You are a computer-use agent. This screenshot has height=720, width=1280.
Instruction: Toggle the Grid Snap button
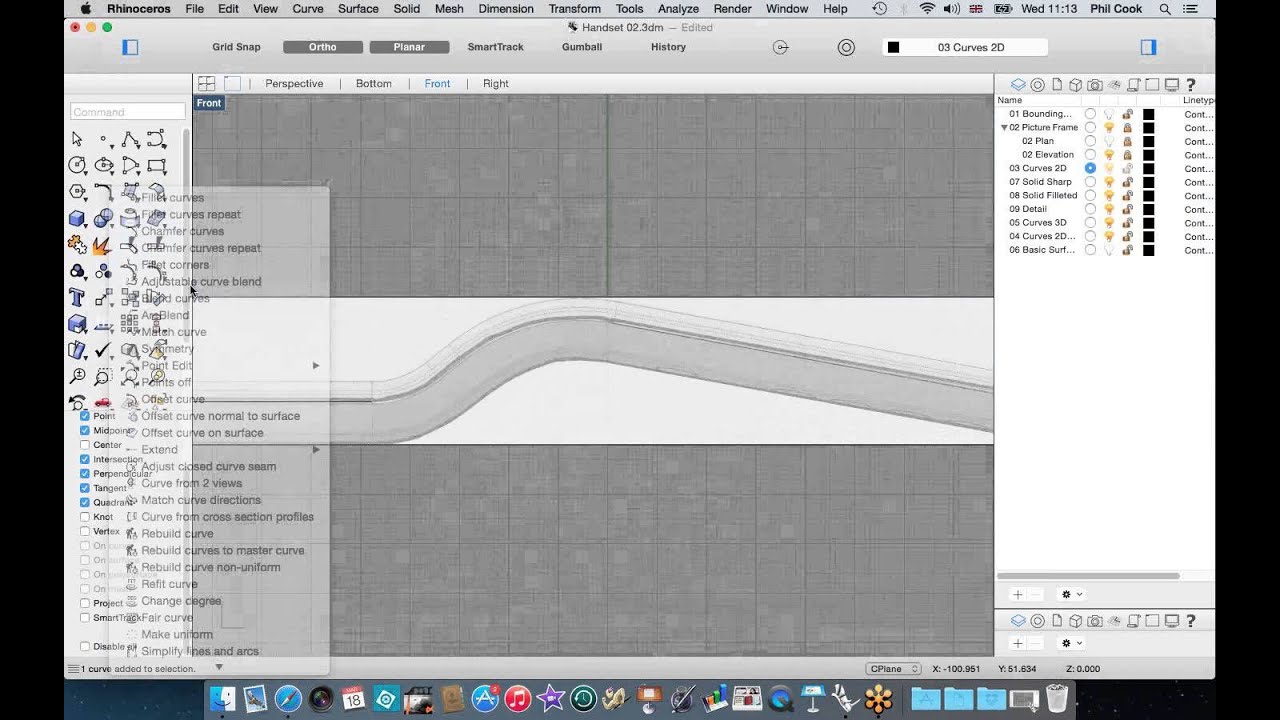[236, 47]
